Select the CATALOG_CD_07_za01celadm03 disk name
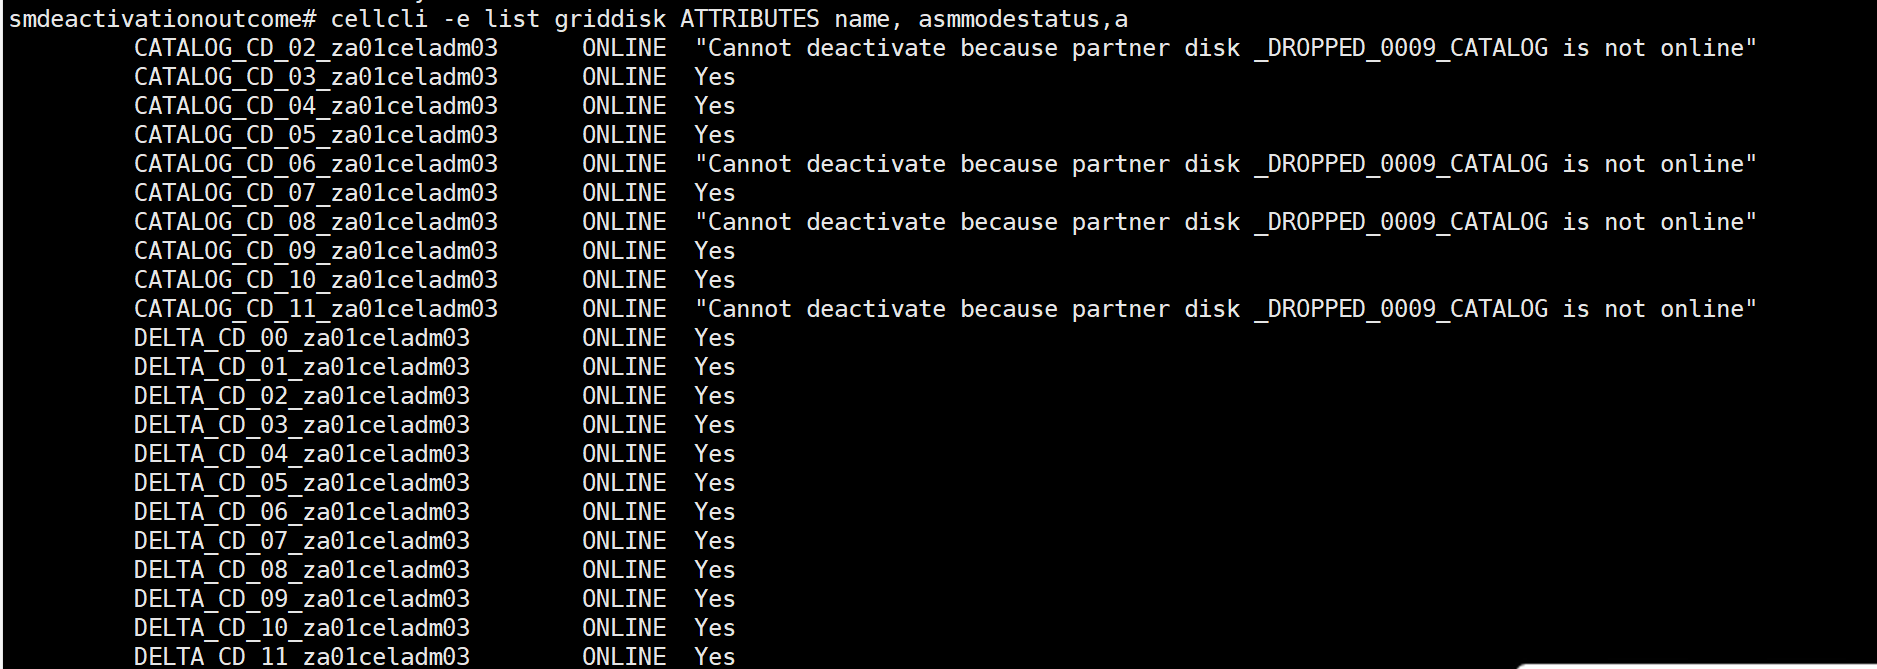This screenshot has height=669, width=1877. coord(316,193)
